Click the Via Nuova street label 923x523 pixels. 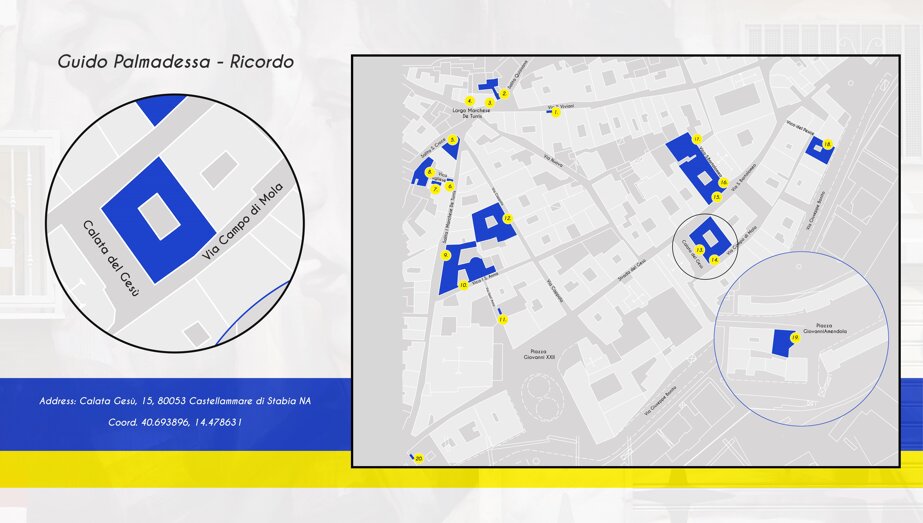(553, 161)
